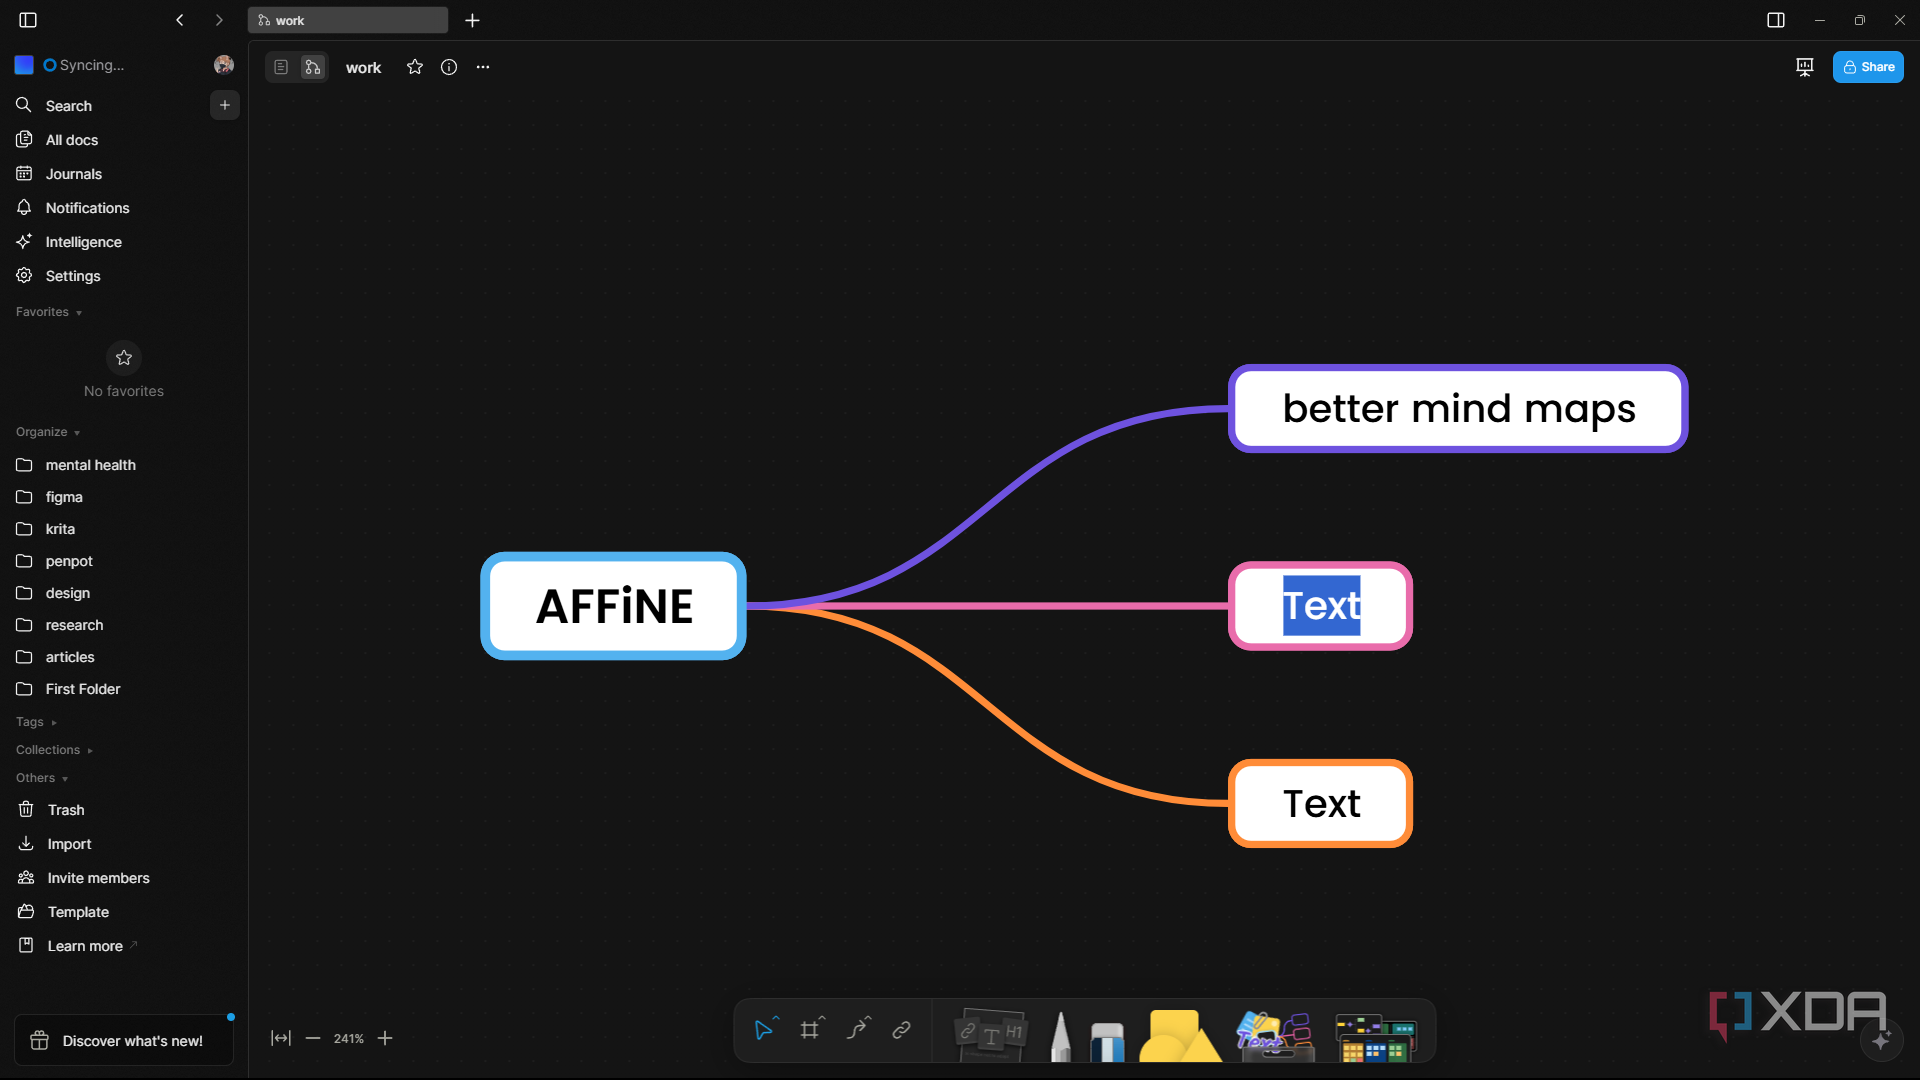Viewport: 1920px width, 1080px height.
Task: Open the penpot folder
Action: click(124, 561)
